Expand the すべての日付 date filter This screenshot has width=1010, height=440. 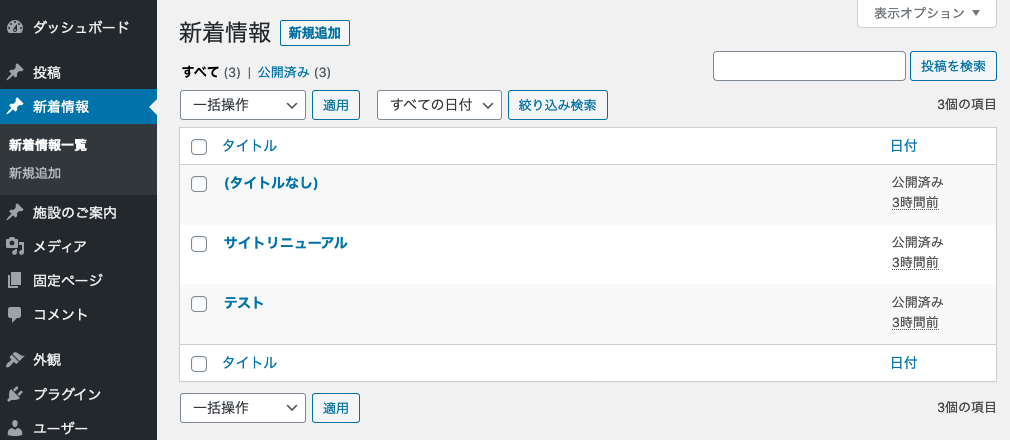[439, 105]
